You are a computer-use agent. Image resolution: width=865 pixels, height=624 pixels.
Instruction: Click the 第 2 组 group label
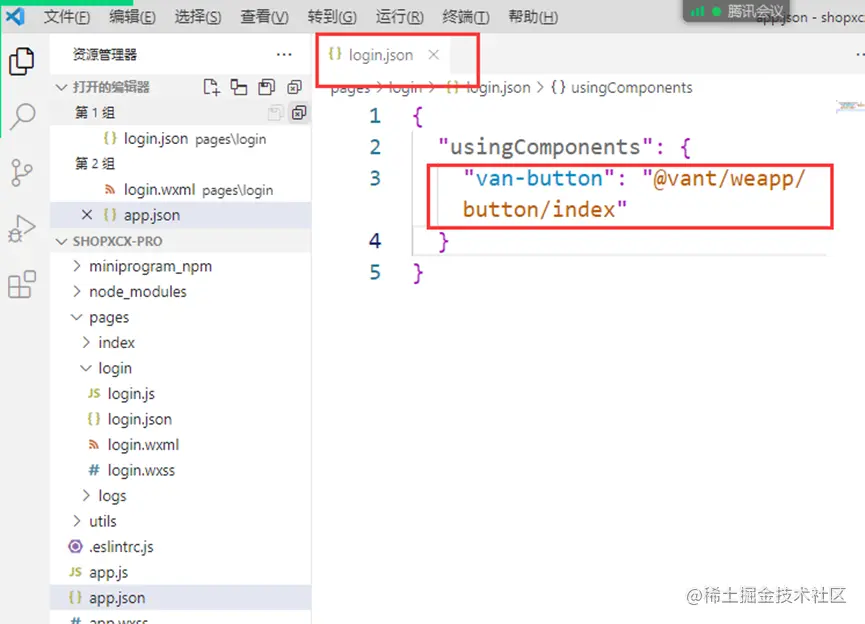(95, 163)
